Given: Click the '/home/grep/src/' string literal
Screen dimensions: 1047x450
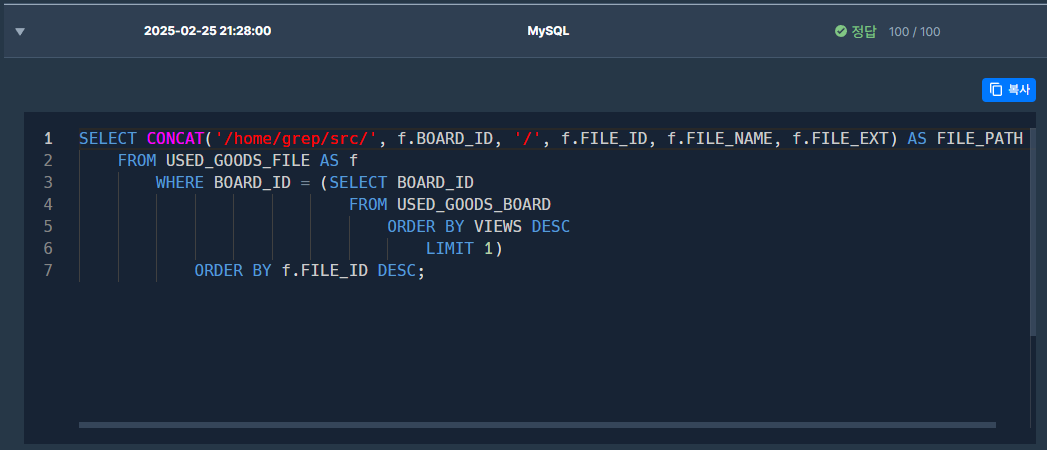Looking at the screenshot, I should pyautogui.click(x=295, y=138).
